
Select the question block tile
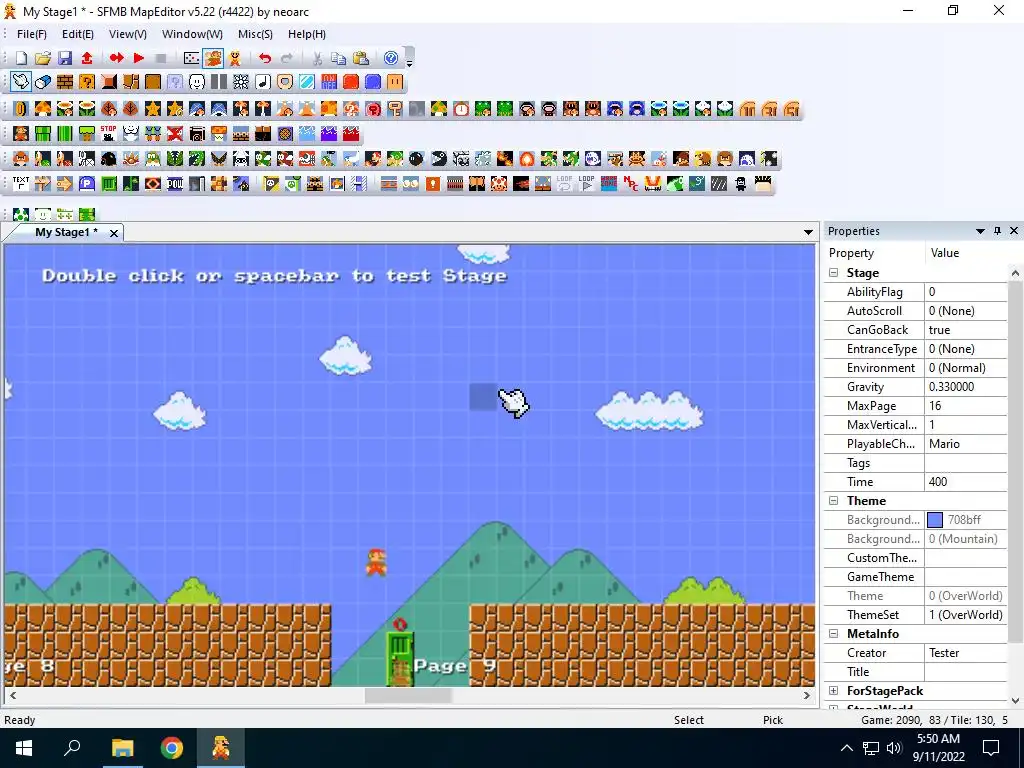click(87, 82)
